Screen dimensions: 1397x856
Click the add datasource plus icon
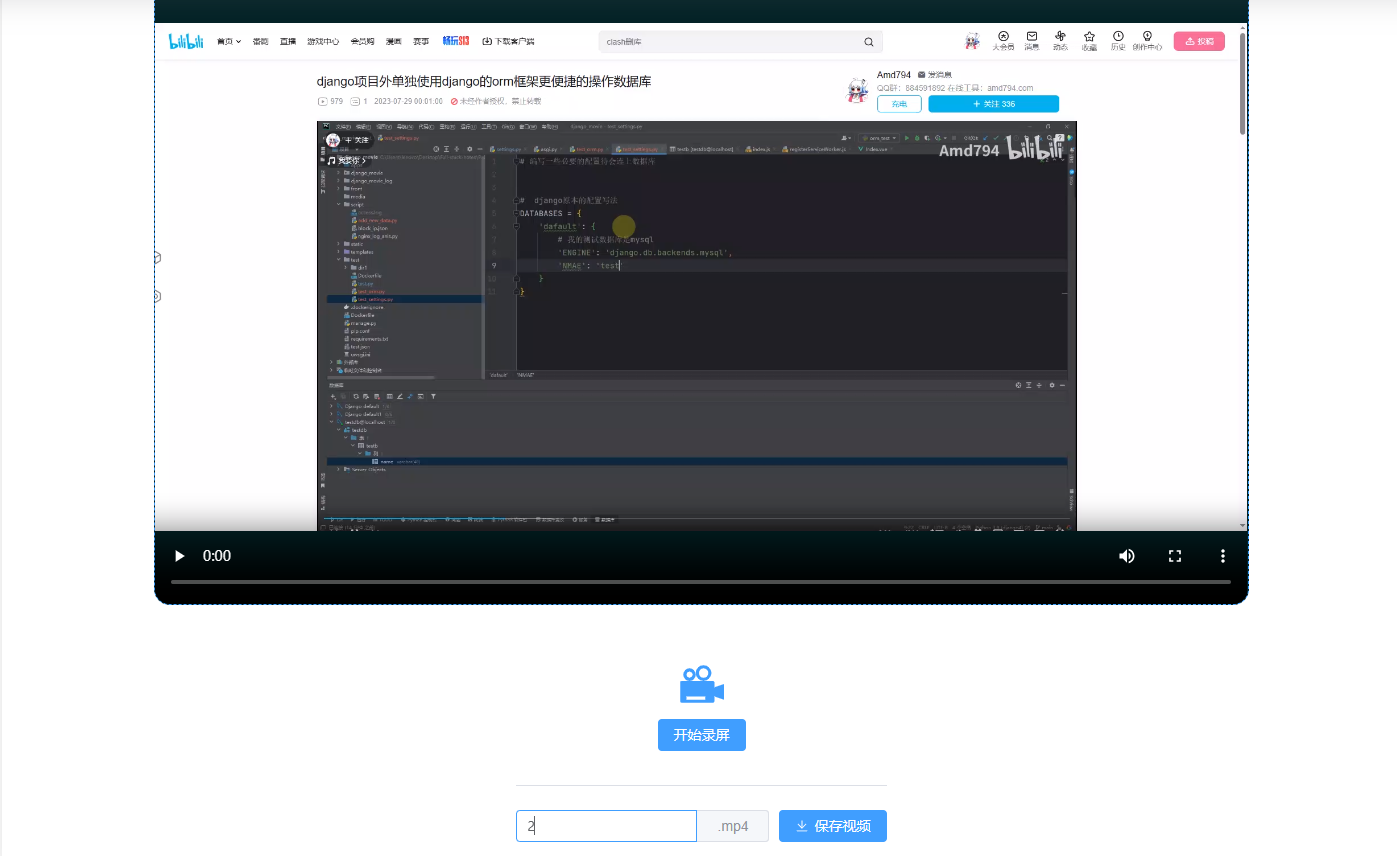tap(333, 397)
